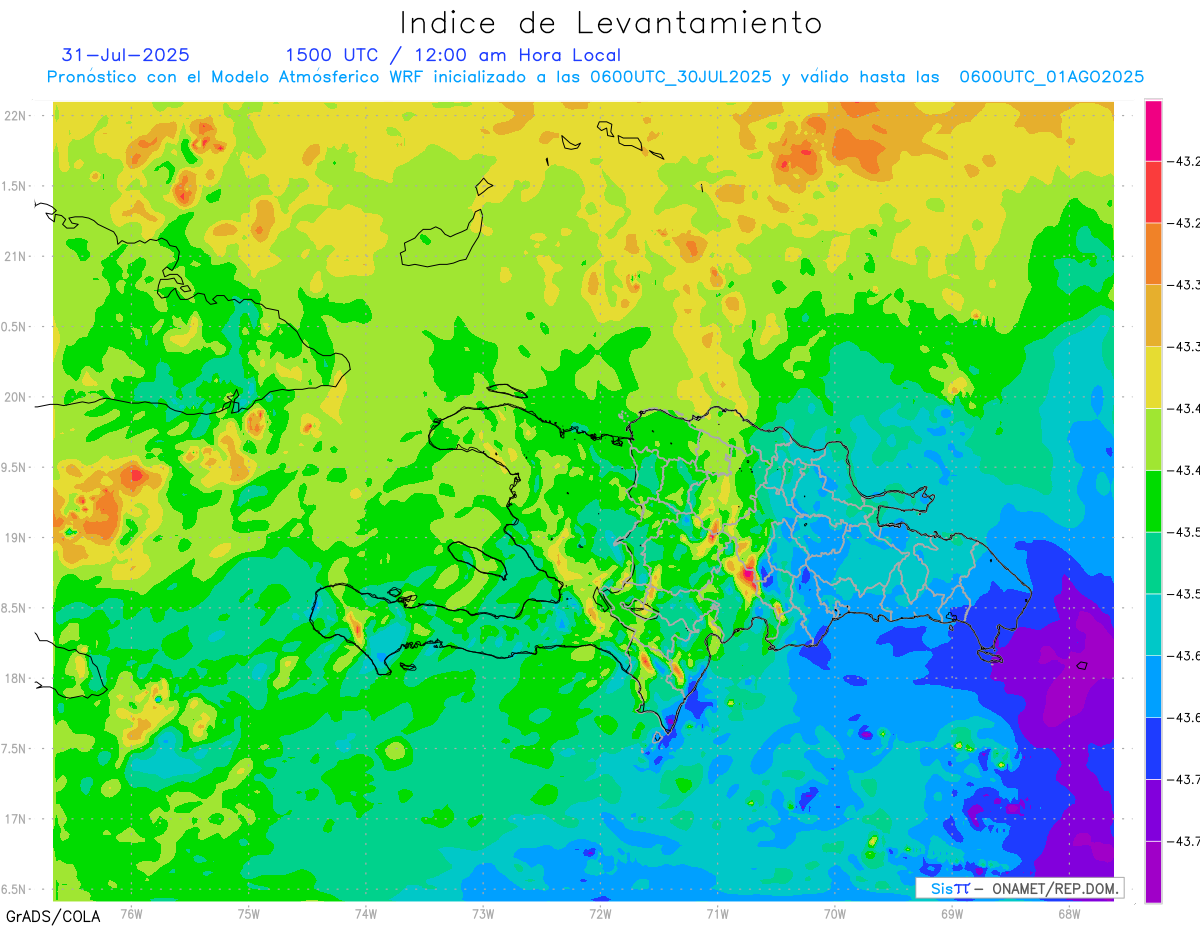1200x927 pixels.
Task: Click the "17N" latitude label
Action: [x=16, y=819]
